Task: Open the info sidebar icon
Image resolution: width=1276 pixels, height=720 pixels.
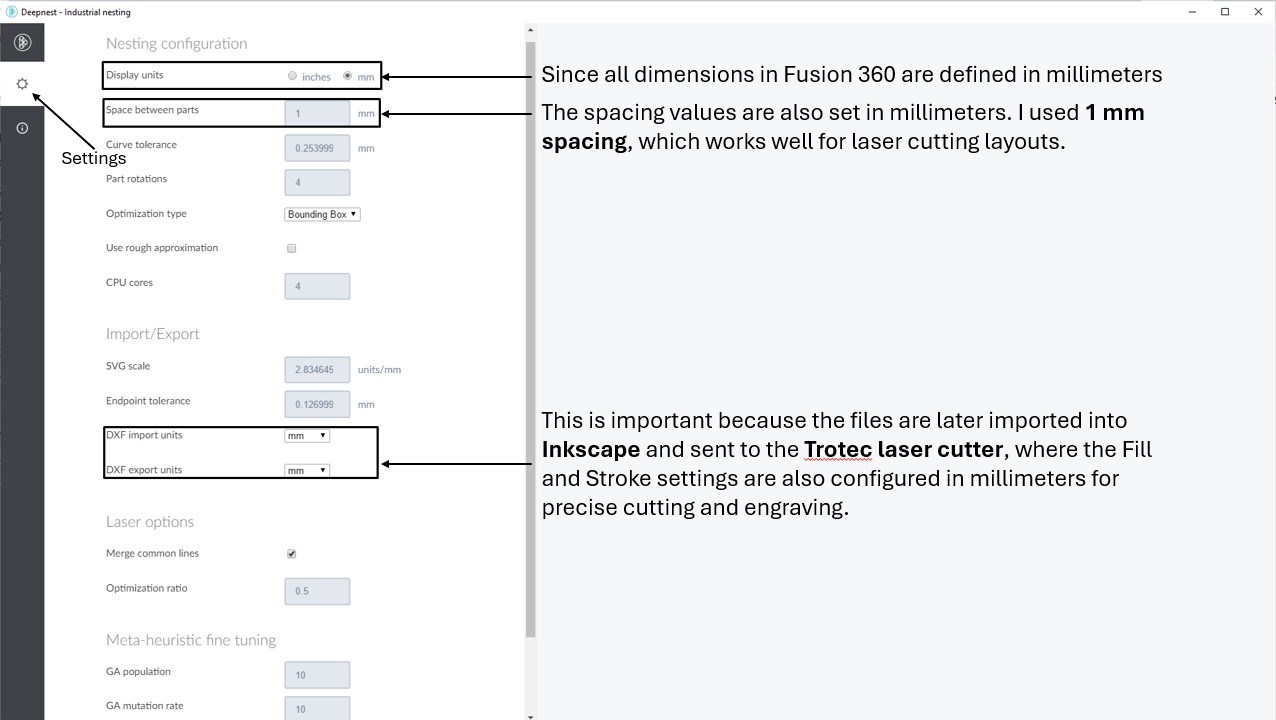Action: point(22,128)
